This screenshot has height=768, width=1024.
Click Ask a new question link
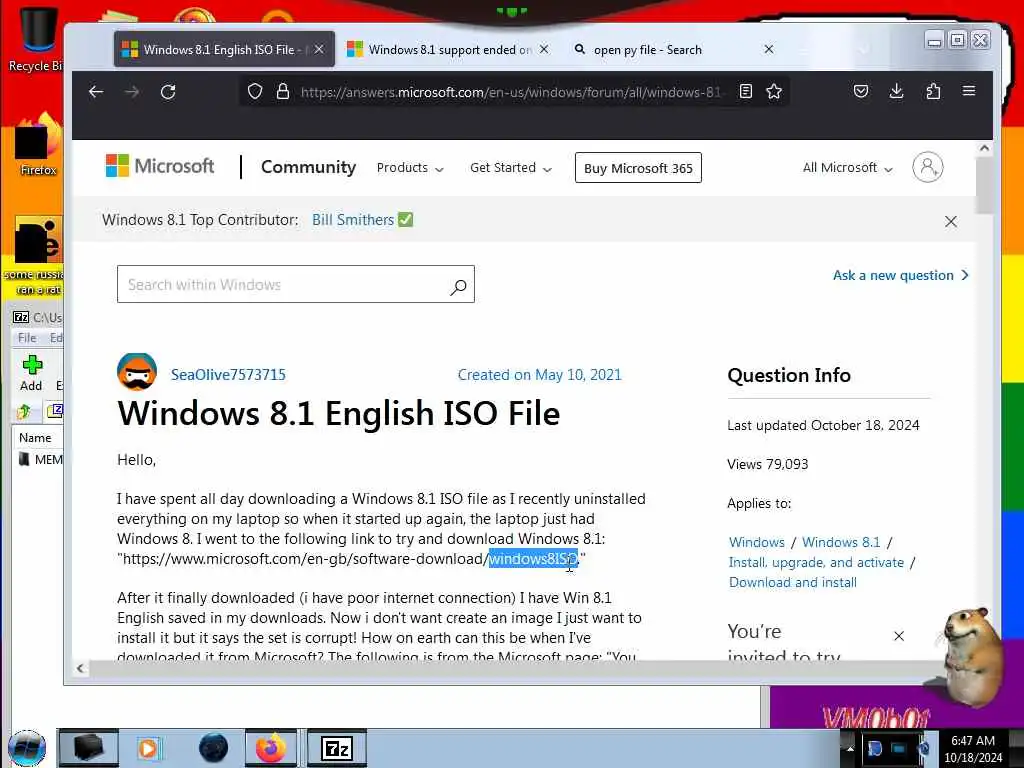901,276
